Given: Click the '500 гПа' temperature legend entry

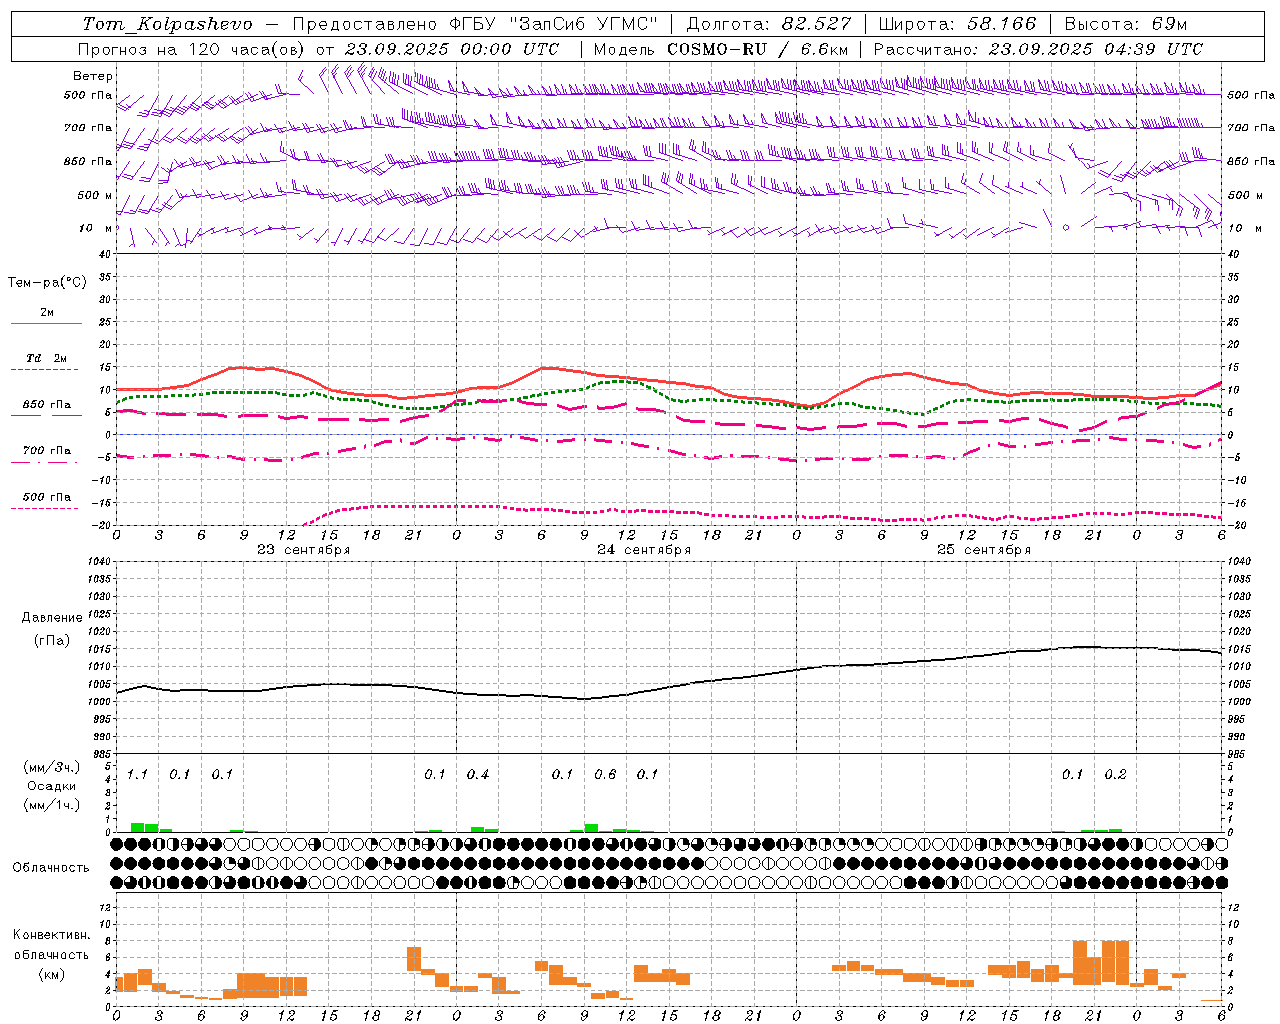Looking at the screenshot, I should pyautogui.click(x=47, y=497).
